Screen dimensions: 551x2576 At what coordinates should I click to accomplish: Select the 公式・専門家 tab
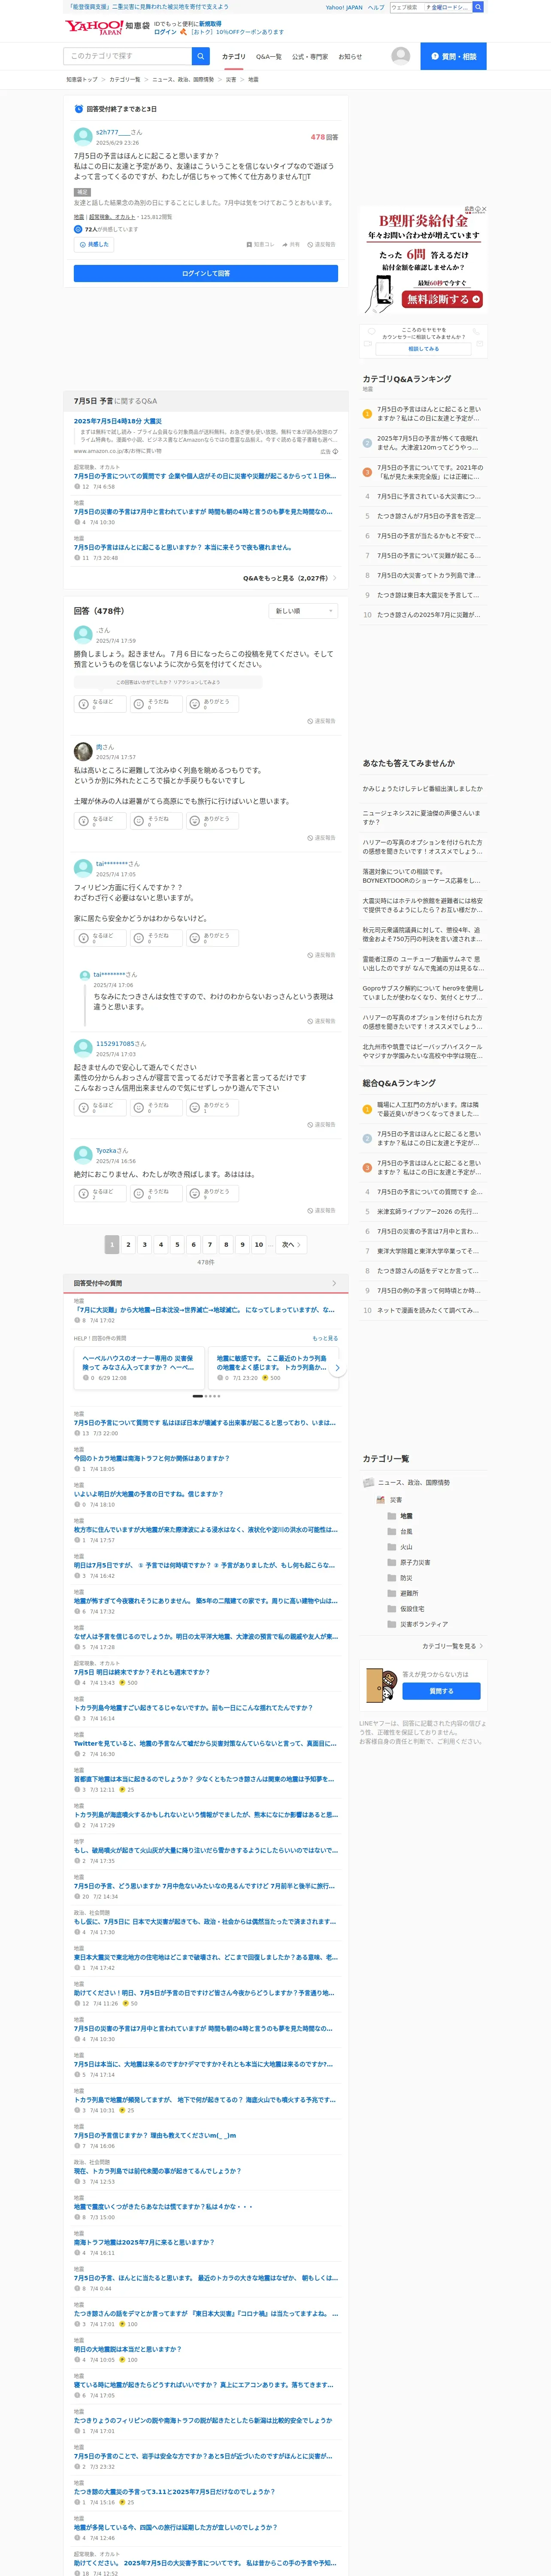(310, 57)
